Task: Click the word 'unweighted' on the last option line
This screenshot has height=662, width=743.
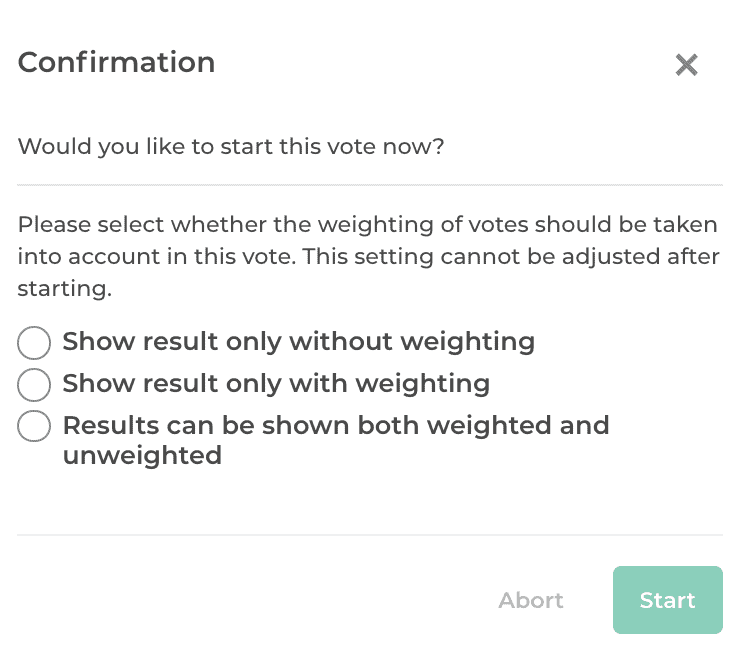Action: point(142,456)
